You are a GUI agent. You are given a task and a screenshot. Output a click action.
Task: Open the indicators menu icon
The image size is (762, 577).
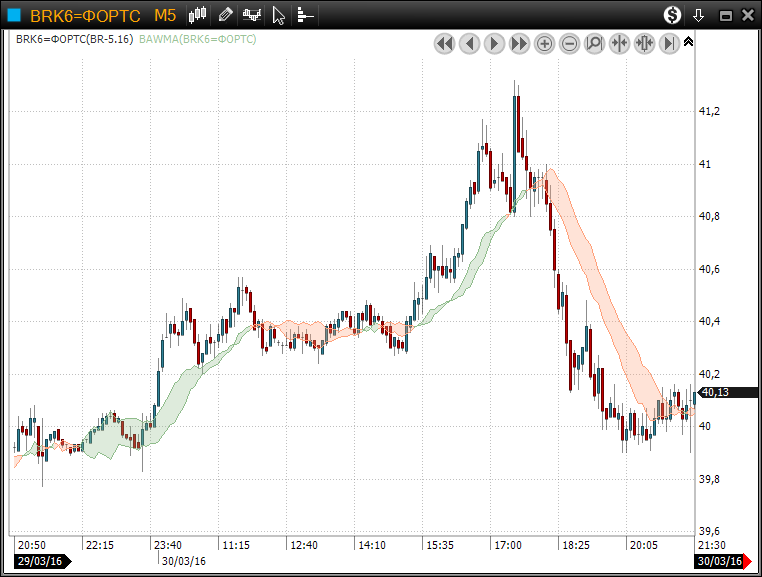252,15
